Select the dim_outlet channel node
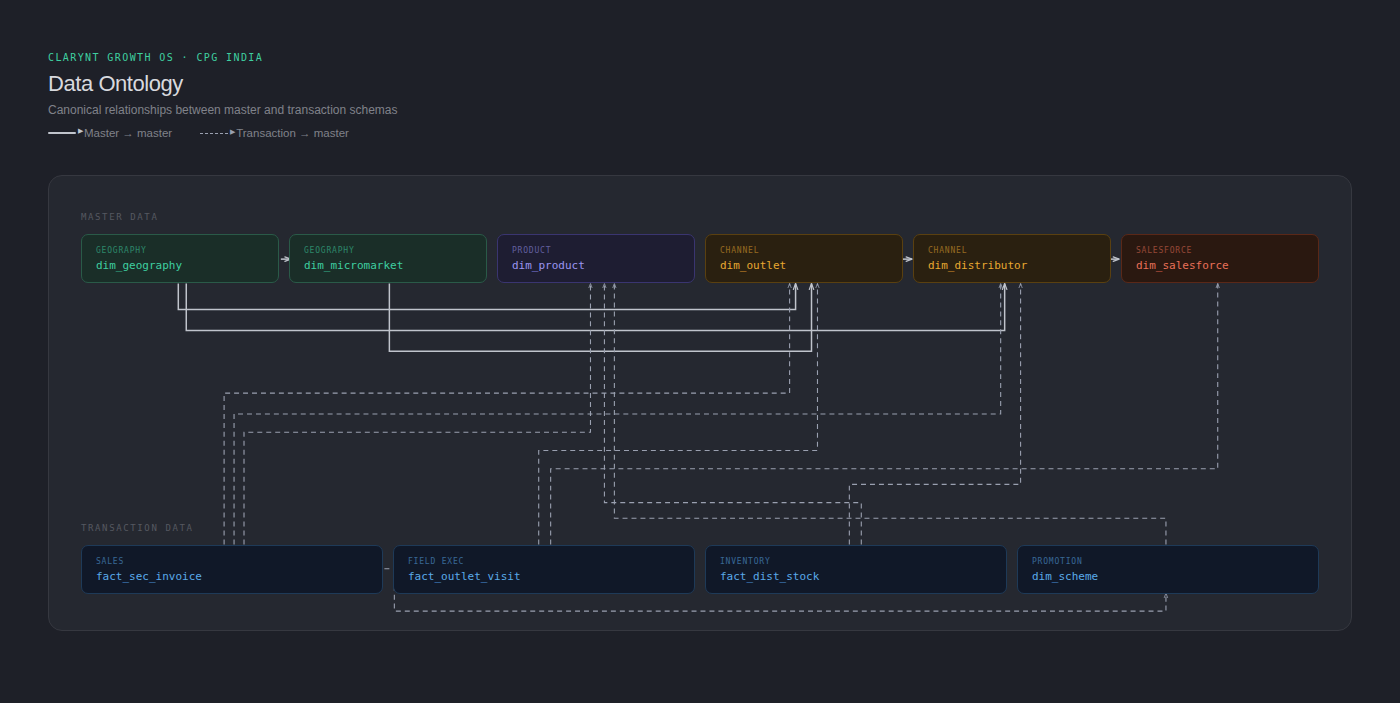1400x703 pixels. click(x=804, y=258)
